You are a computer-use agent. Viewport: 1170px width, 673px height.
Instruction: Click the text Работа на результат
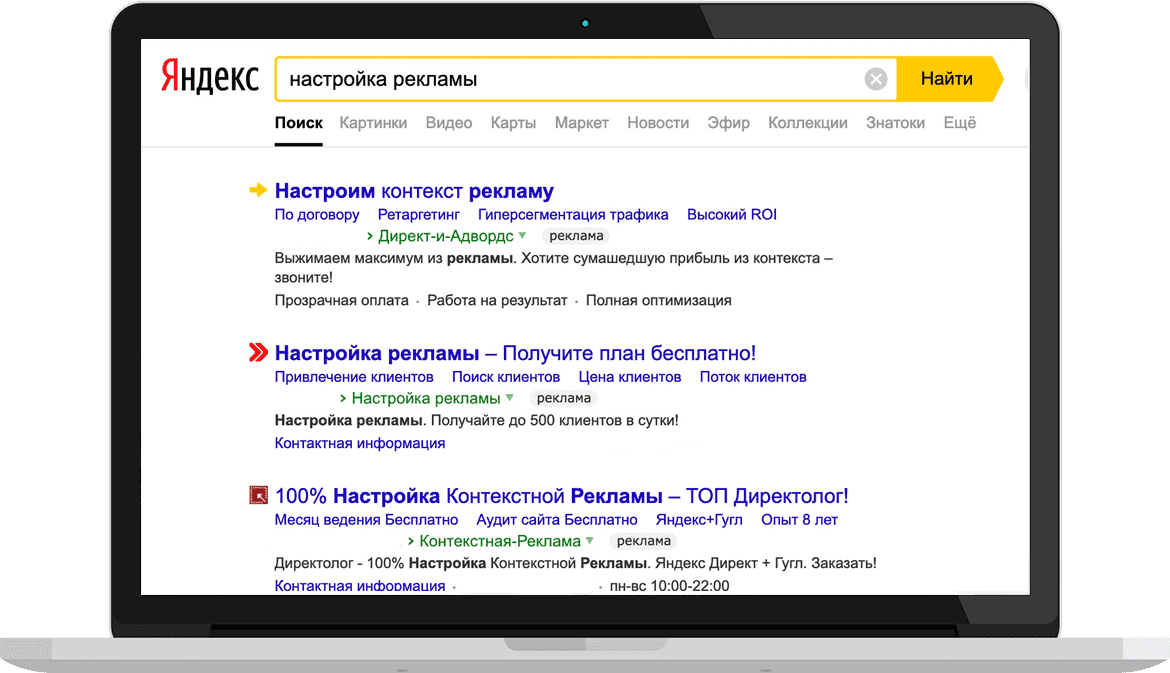pos(497,301)
